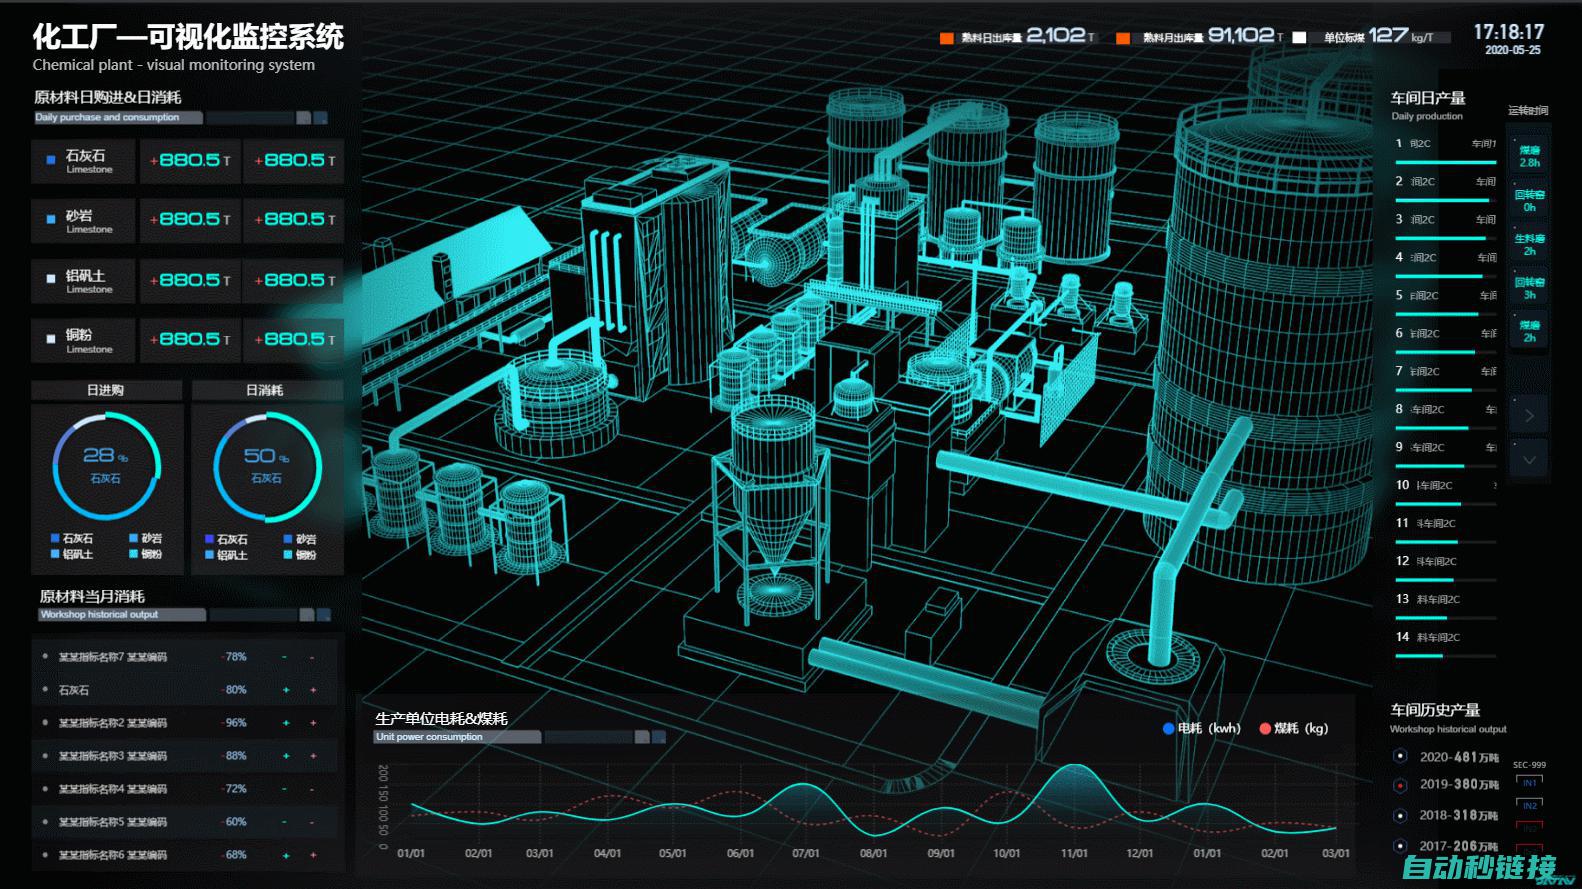Click the white square icon beside 铝矾土
Image resolution: width=1582 pixels, height=889 pixels.
[x=51, y=279]
